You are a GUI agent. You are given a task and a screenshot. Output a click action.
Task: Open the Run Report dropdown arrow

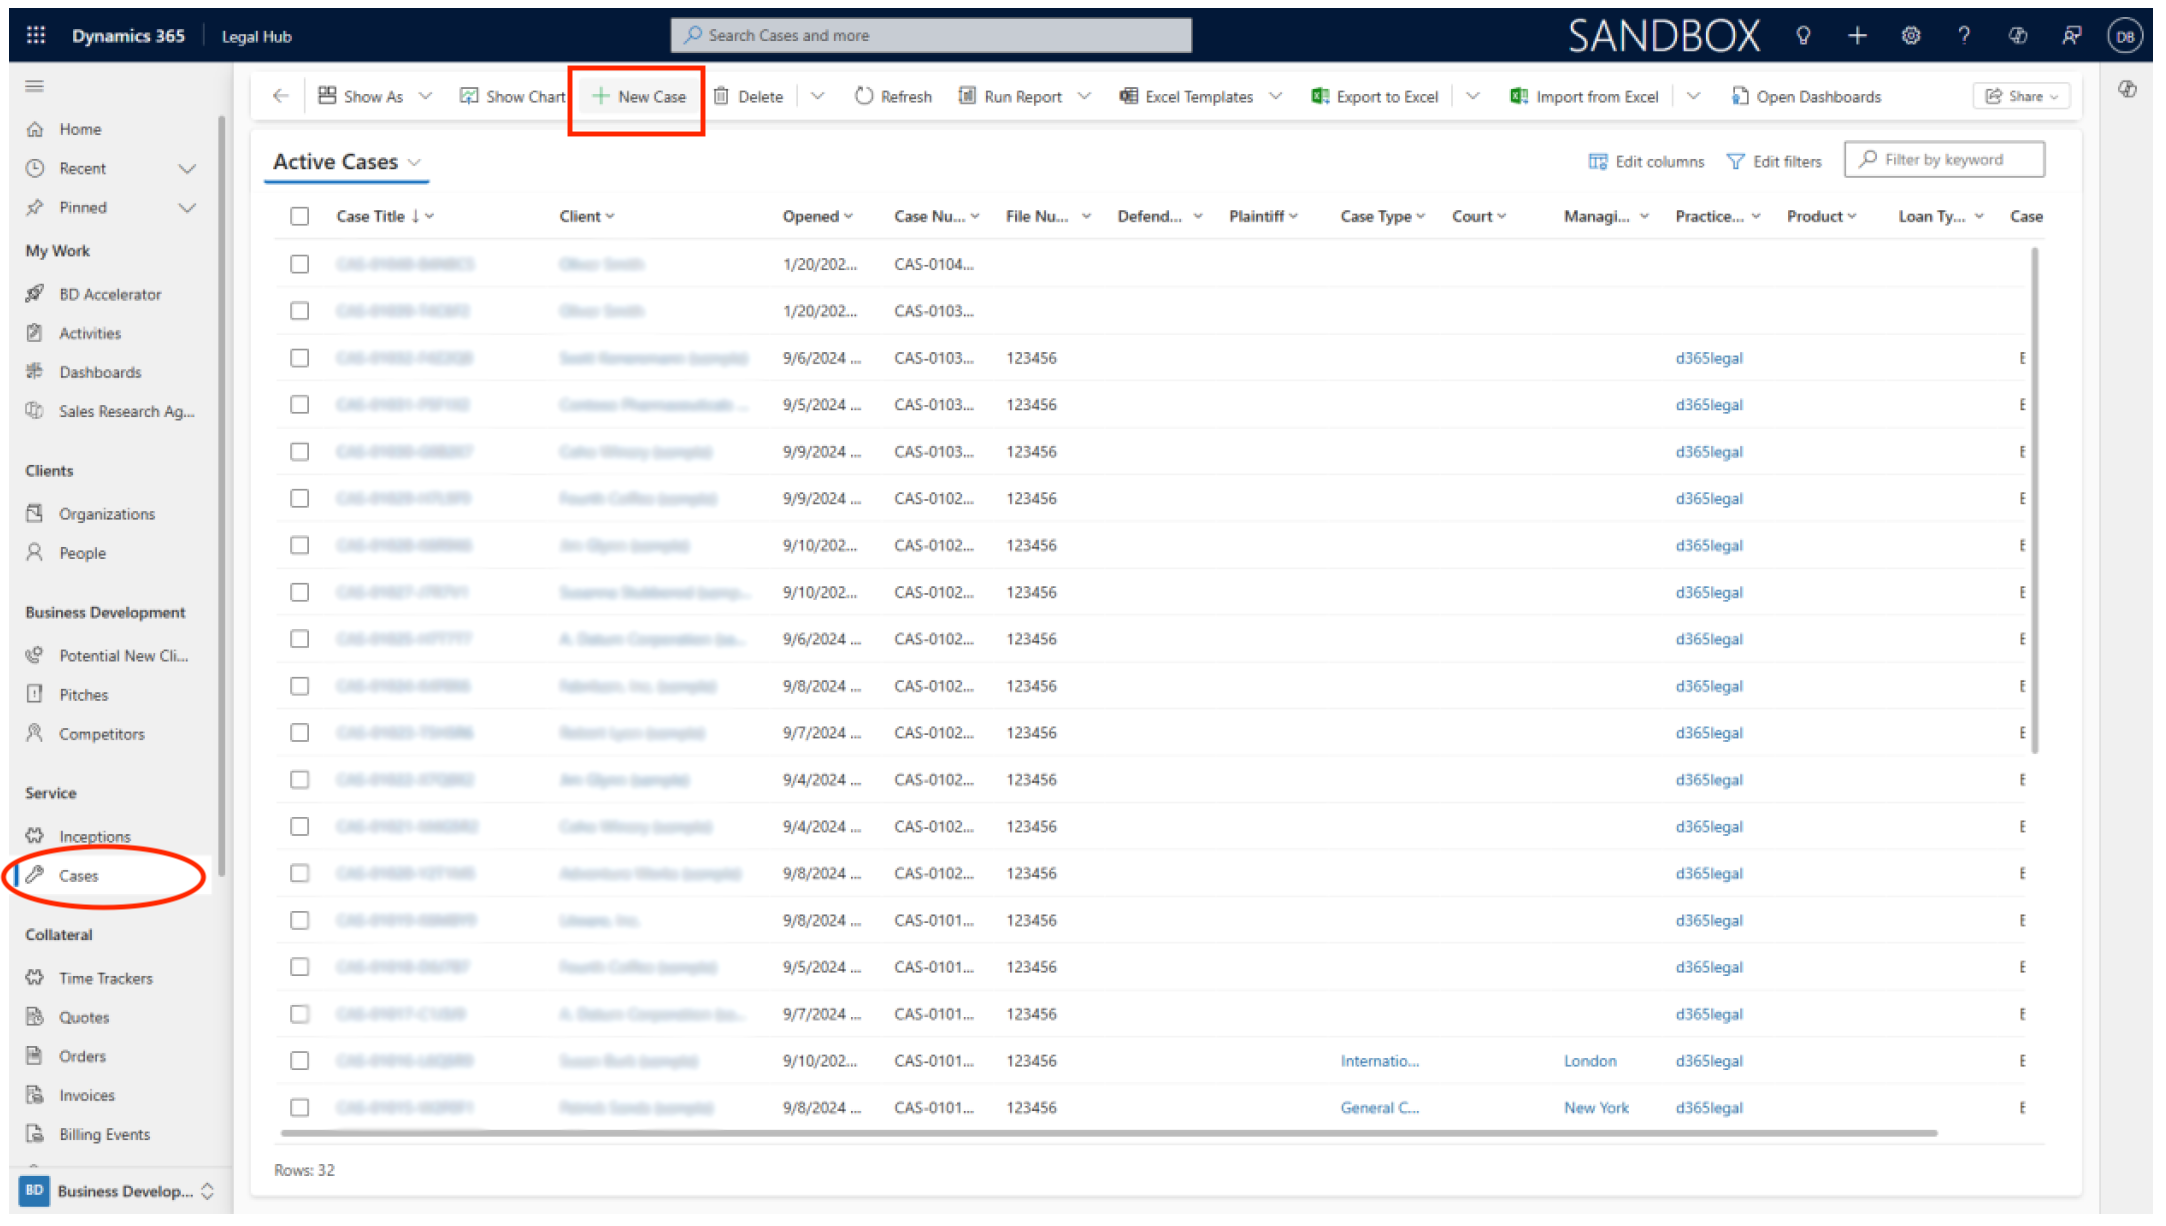(1084, 96)
